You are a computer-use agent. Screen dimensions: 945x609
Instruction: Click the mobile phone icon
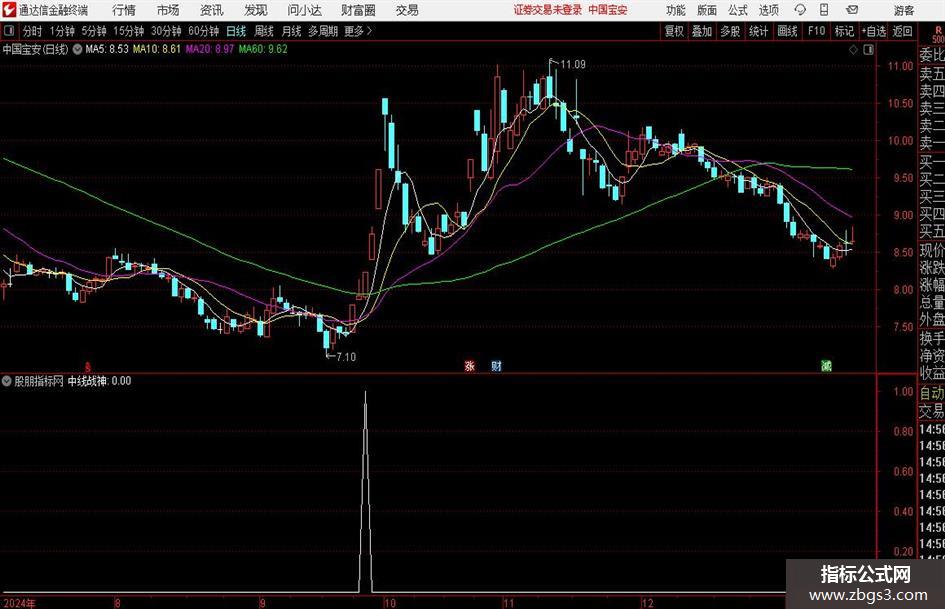pyautogui.click(x=824, y=10)
